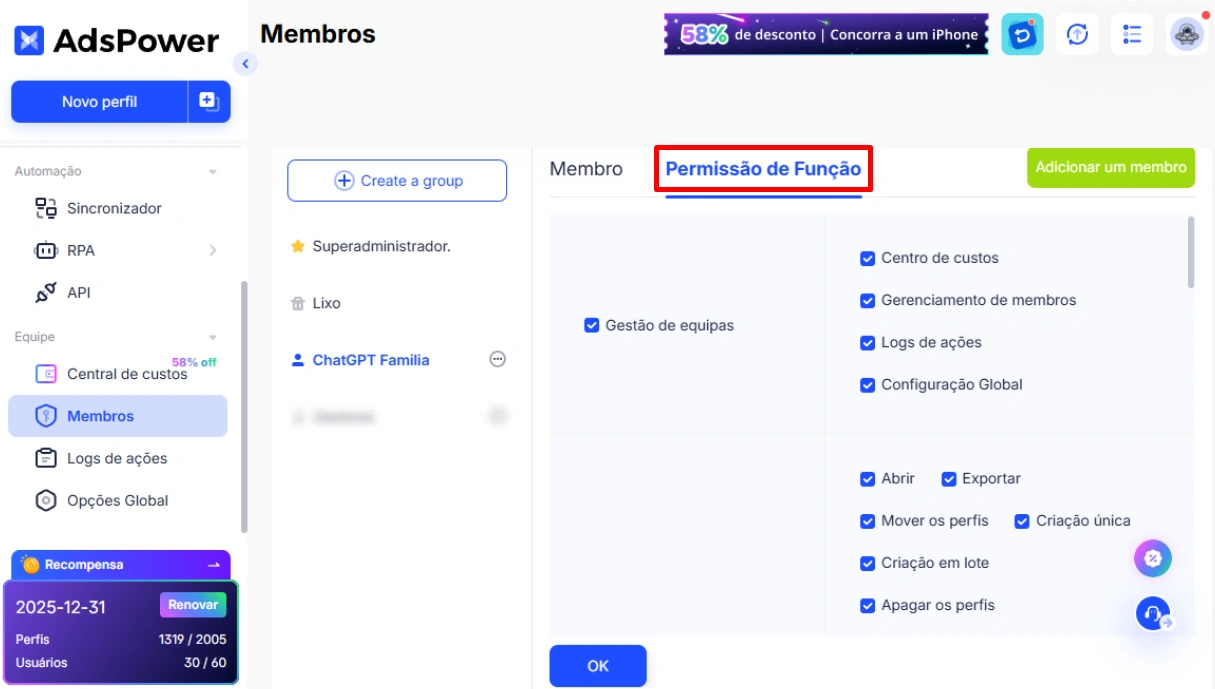Collapse the Equipe section

coord(210,336)
